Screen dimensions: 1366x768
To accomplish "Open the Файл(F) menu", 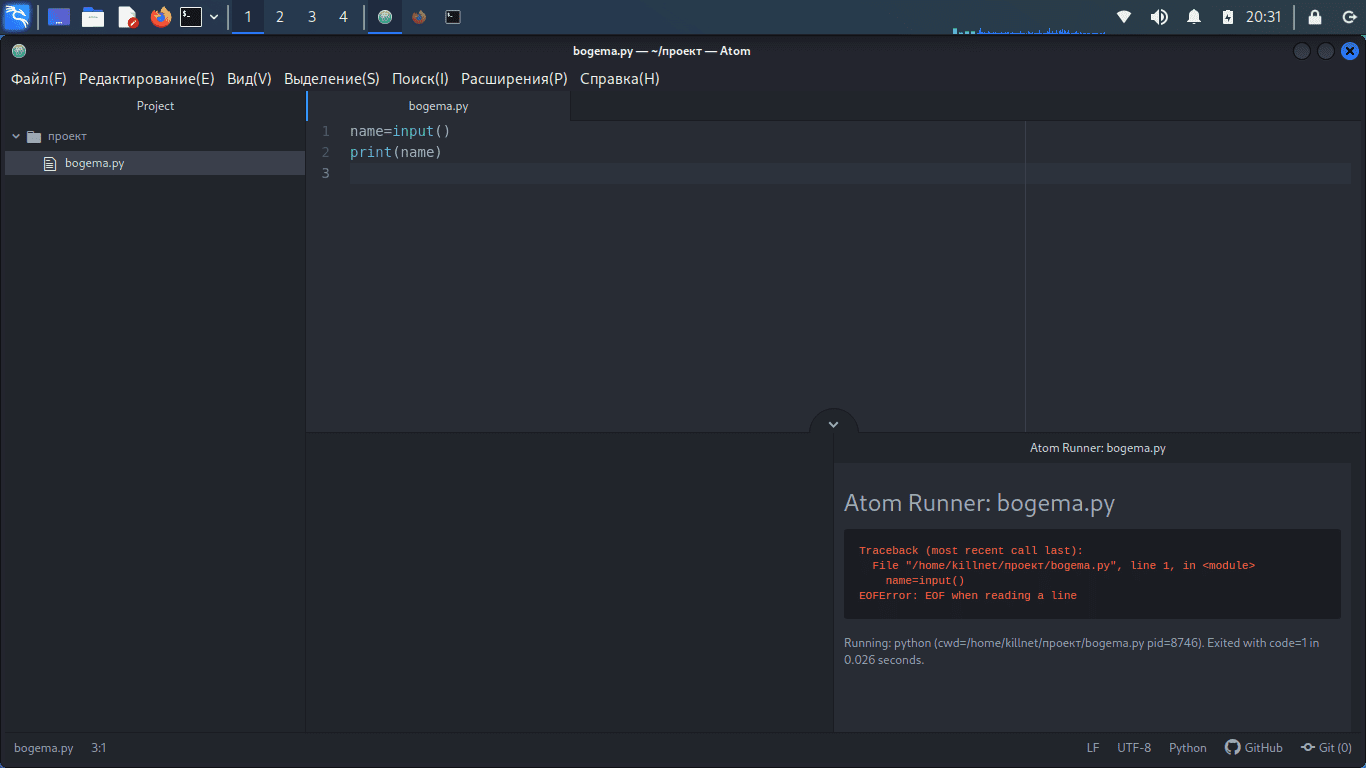I will pyautogui.click(x=39, y=79).
